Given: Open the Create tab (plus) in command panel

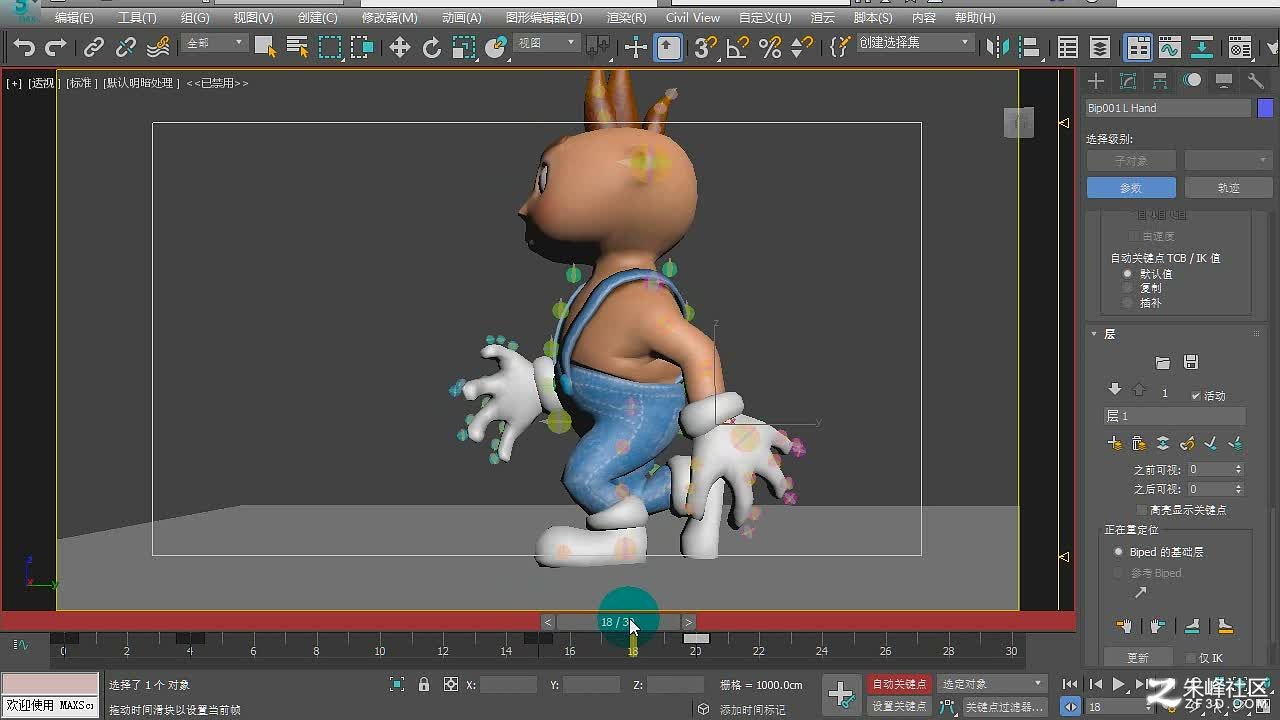Looking at the screenshot, I should [x=1097, y=81].
